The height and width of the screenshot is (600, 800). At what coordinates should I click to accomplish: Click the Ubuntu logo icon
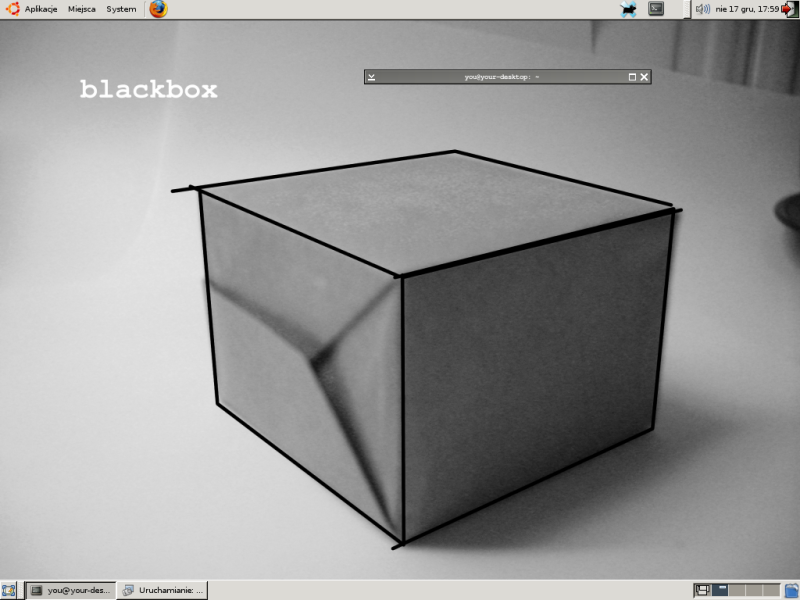coord(12,9)
